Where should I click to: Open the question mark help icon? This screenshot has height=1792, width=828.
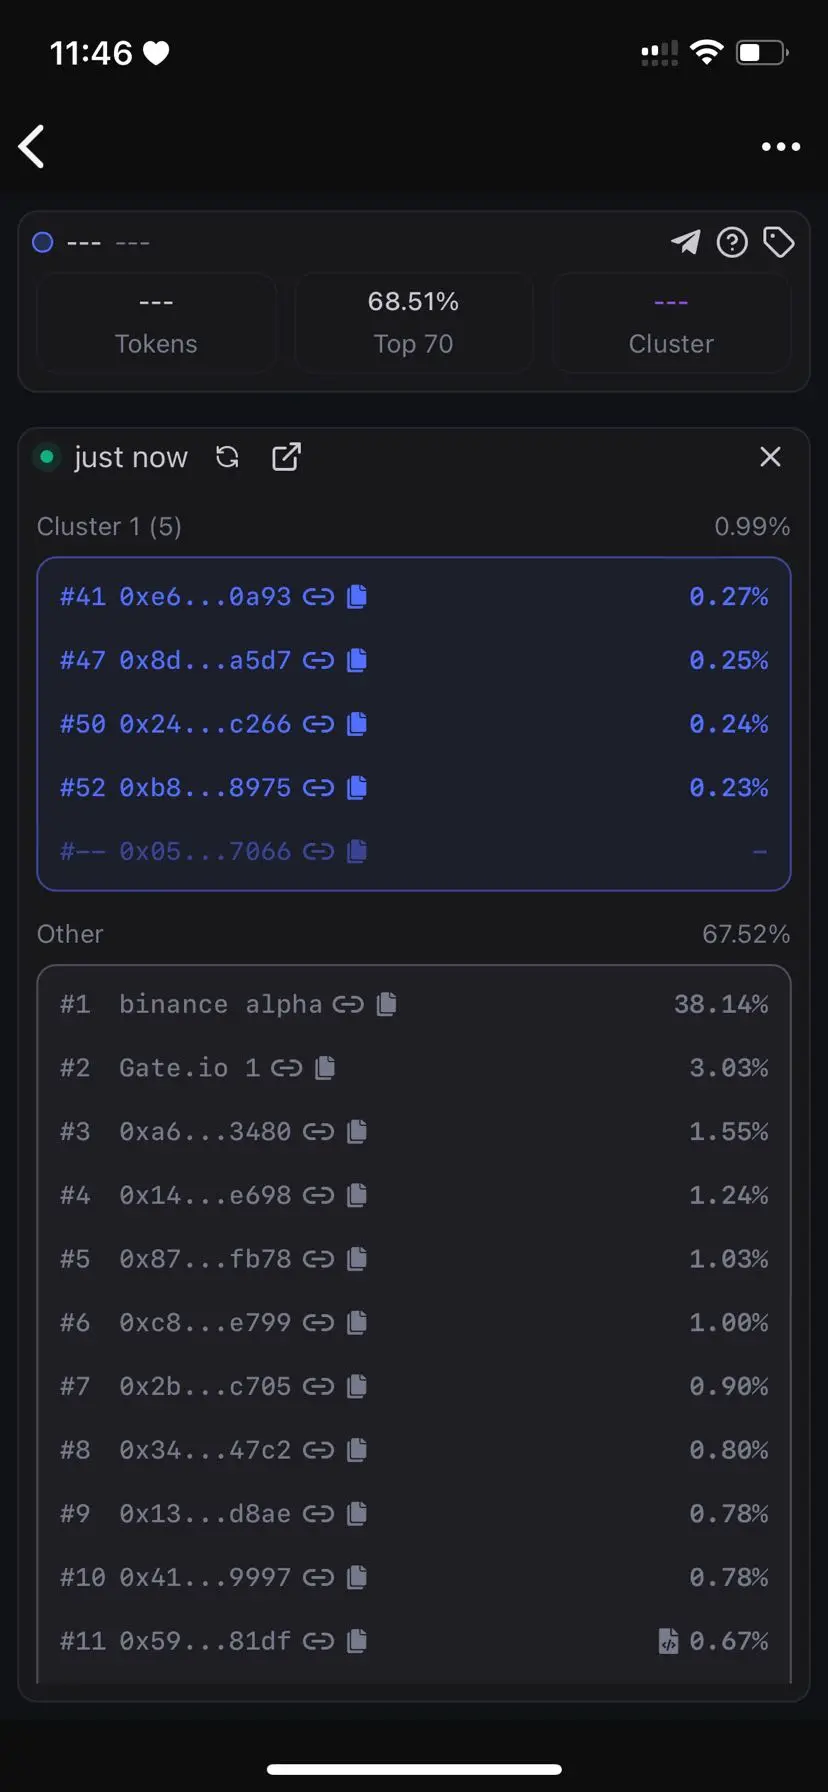coord(732,242)
